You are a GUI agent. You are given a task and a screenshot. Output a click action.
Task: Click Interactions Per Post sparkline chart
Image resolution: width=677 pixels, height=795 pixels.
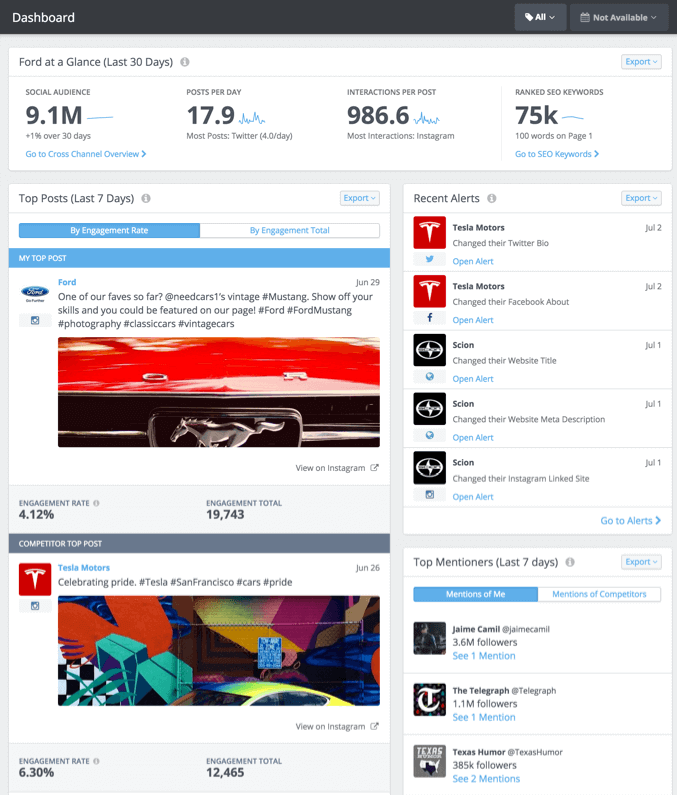point(426,119)
